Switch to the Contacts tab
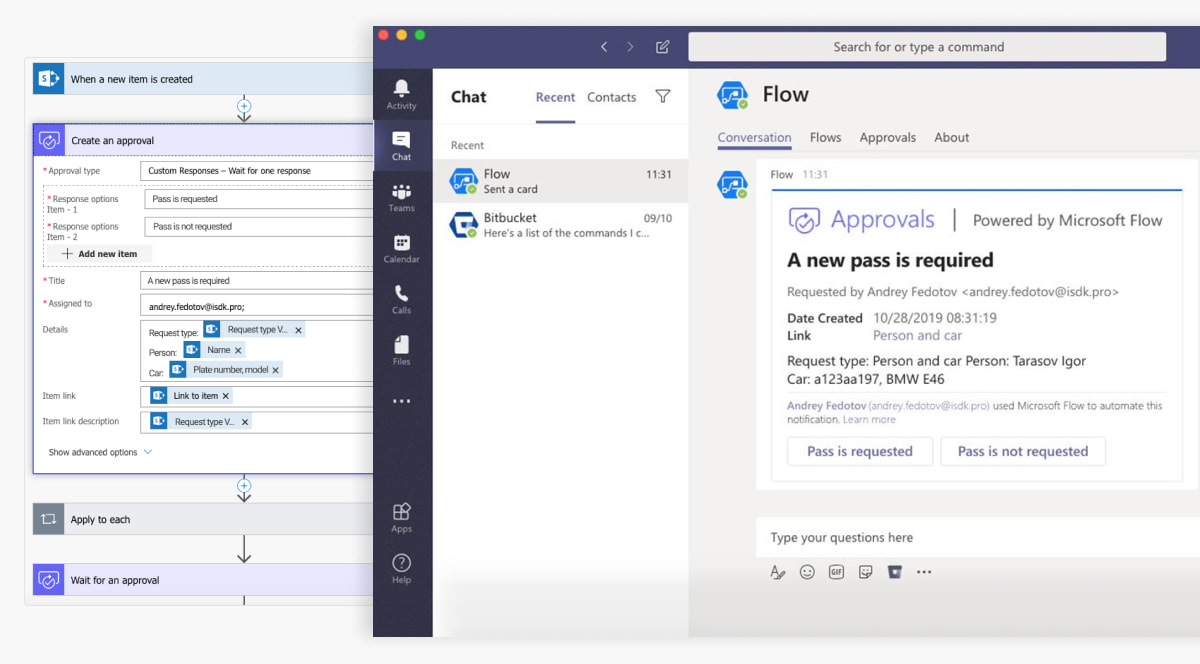Viewport: 1200px width, 664px height. coord(611,97)
